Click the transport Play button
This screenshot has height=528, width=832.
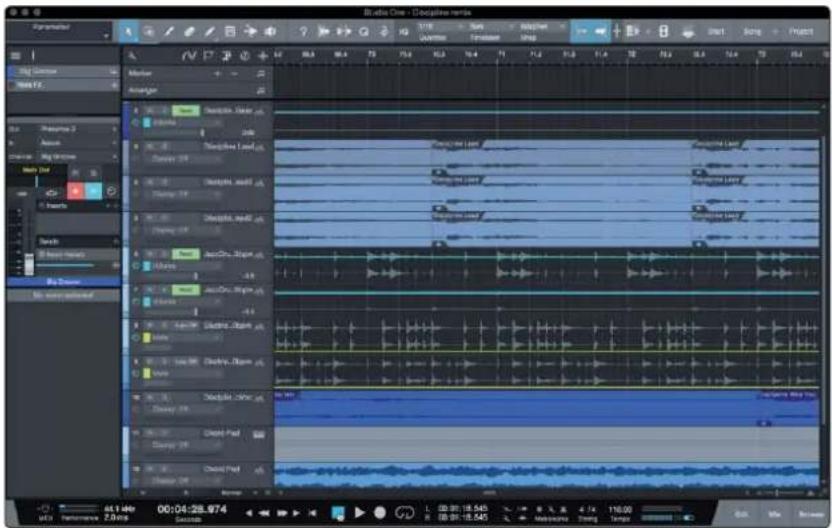click(359, 513)
